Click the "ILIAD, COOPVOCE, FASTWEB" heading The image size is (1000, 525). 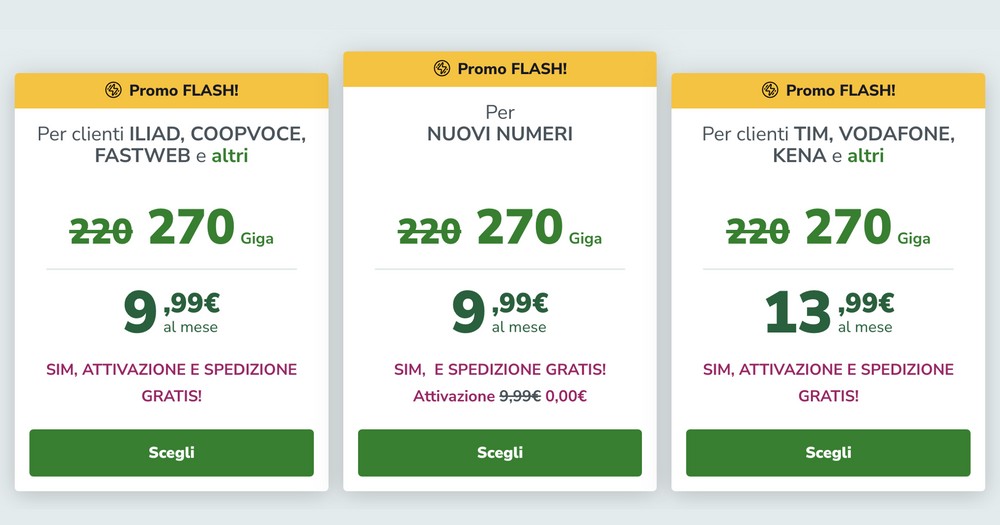(x=172, y=144)
